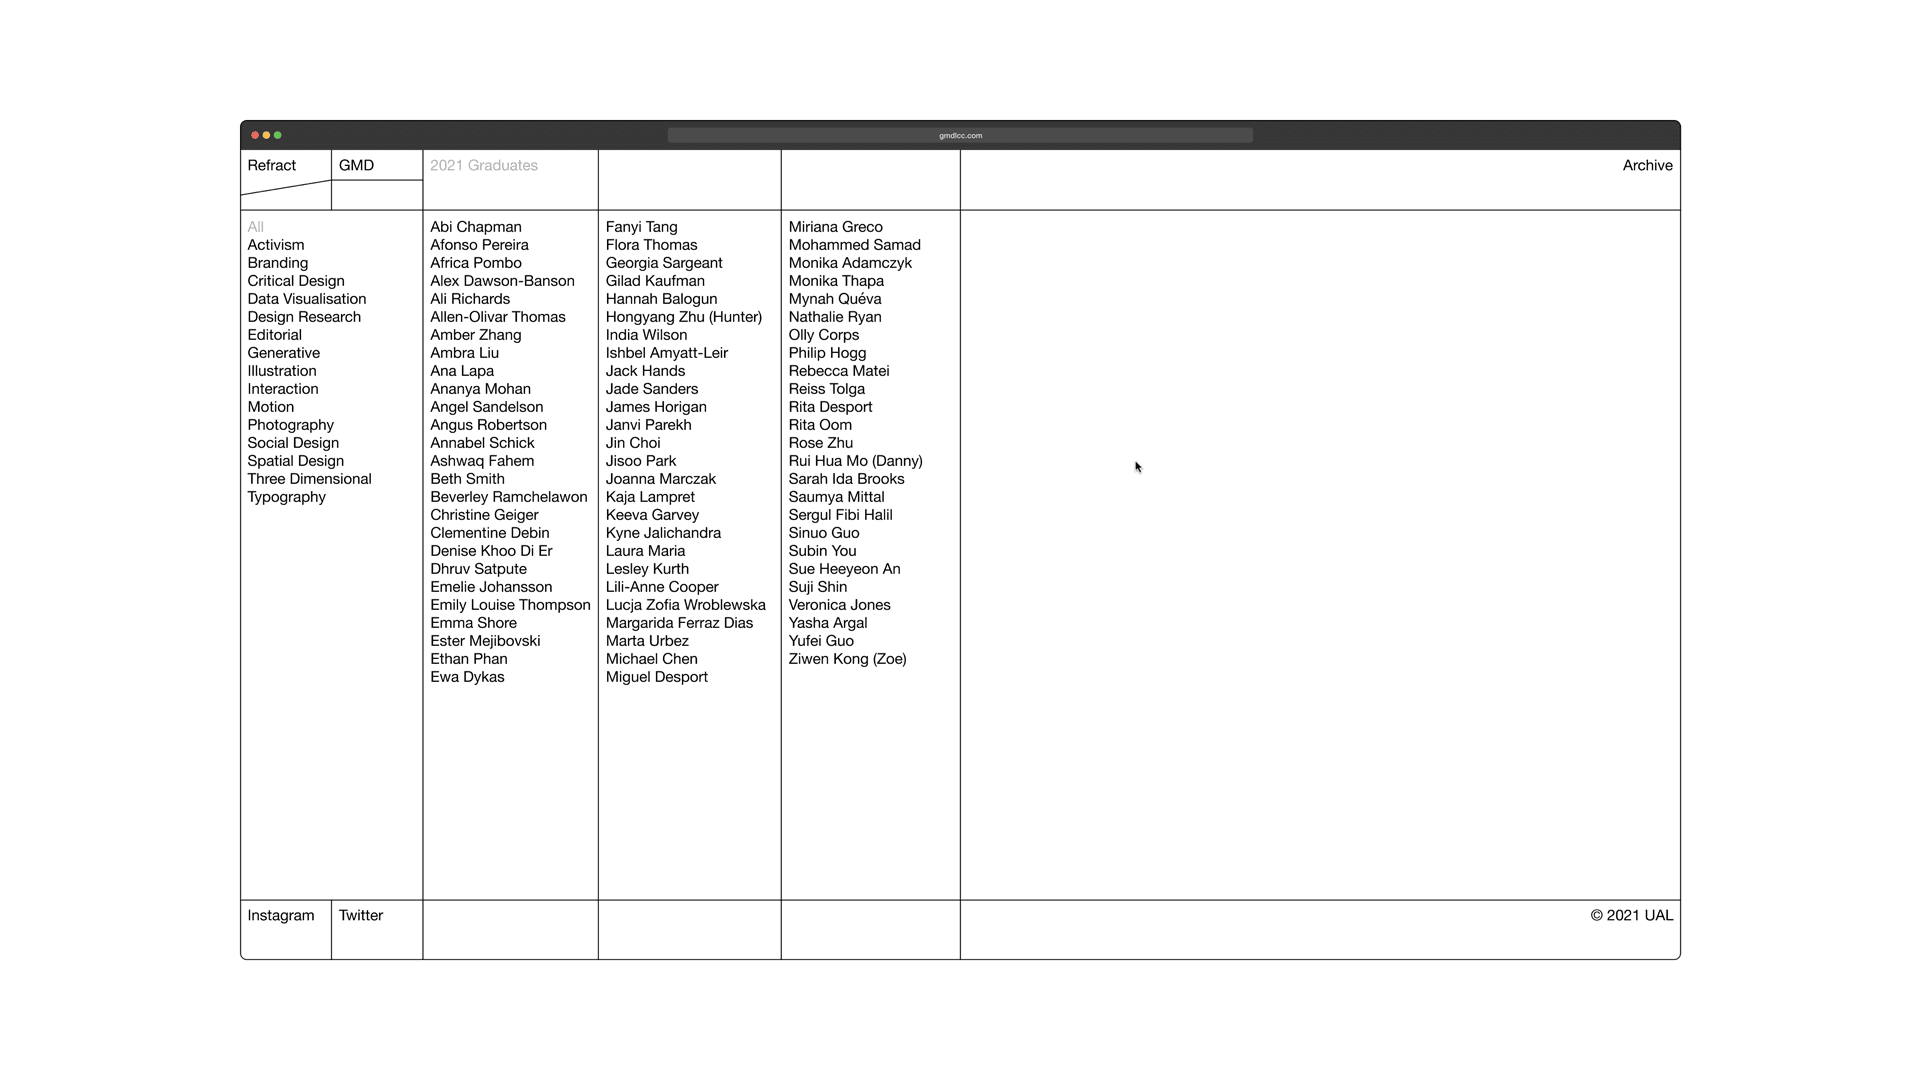Viewport: 1920px width, 1080px height.
Task: Open Twitter social icon link
Action: click(359, 914)
